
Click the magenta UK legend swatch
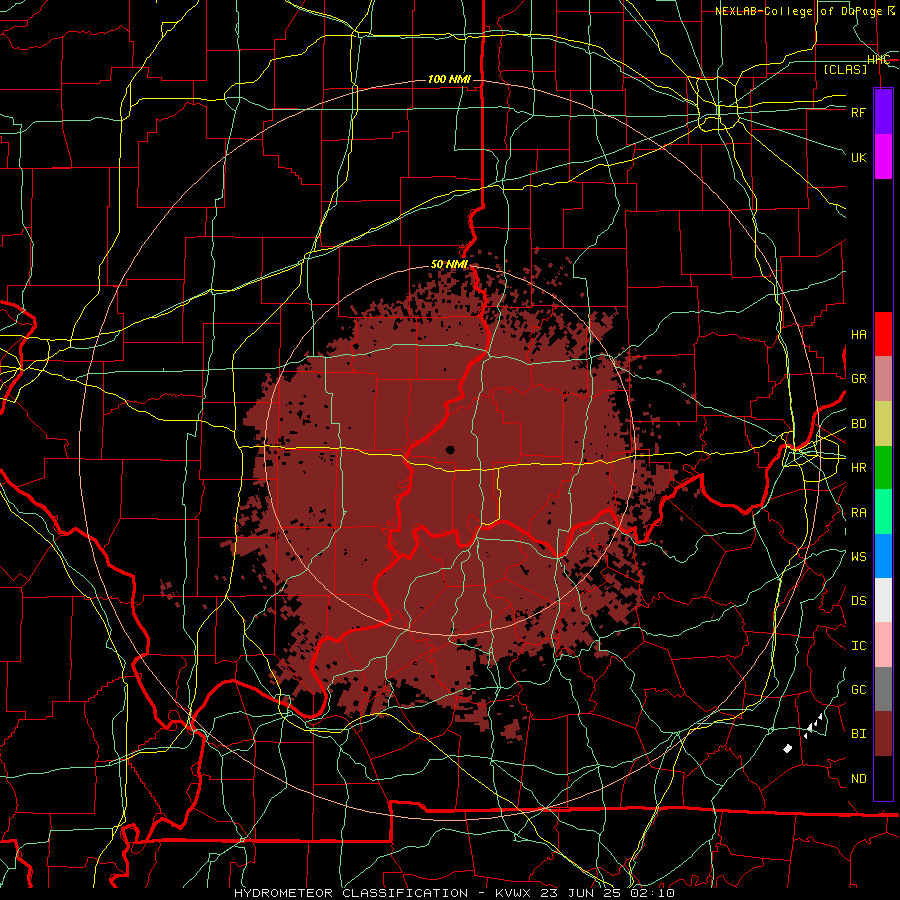[x=883, y=157]
